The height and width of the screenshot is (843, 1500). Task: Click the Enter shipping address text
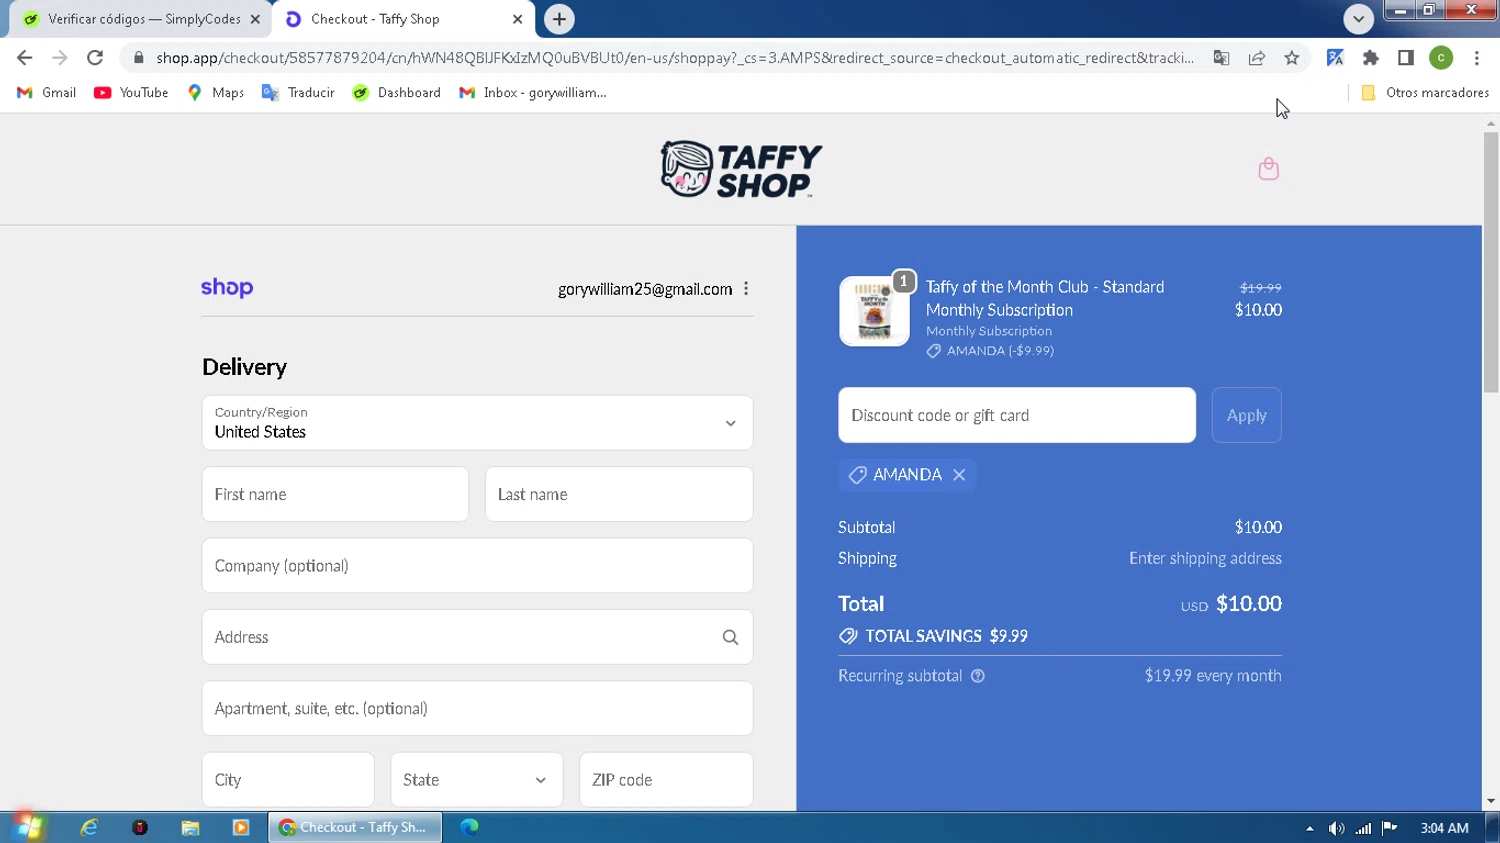click(1205, 558)
